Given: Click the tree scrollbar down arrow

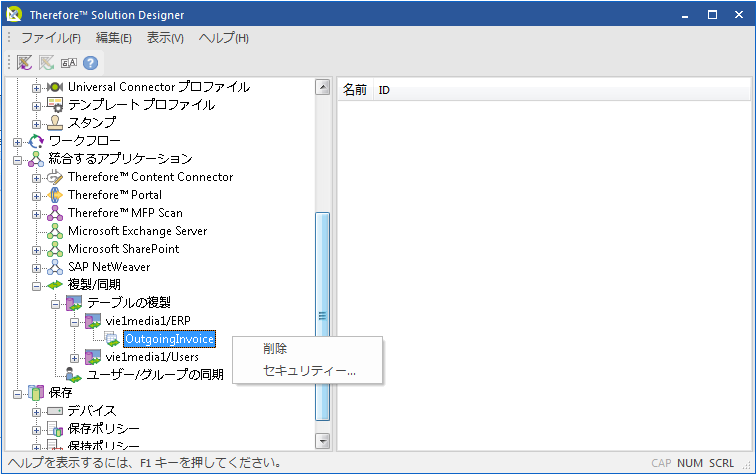Looking at the screenshot, I should pyautogui.click(x=323, y=441).
